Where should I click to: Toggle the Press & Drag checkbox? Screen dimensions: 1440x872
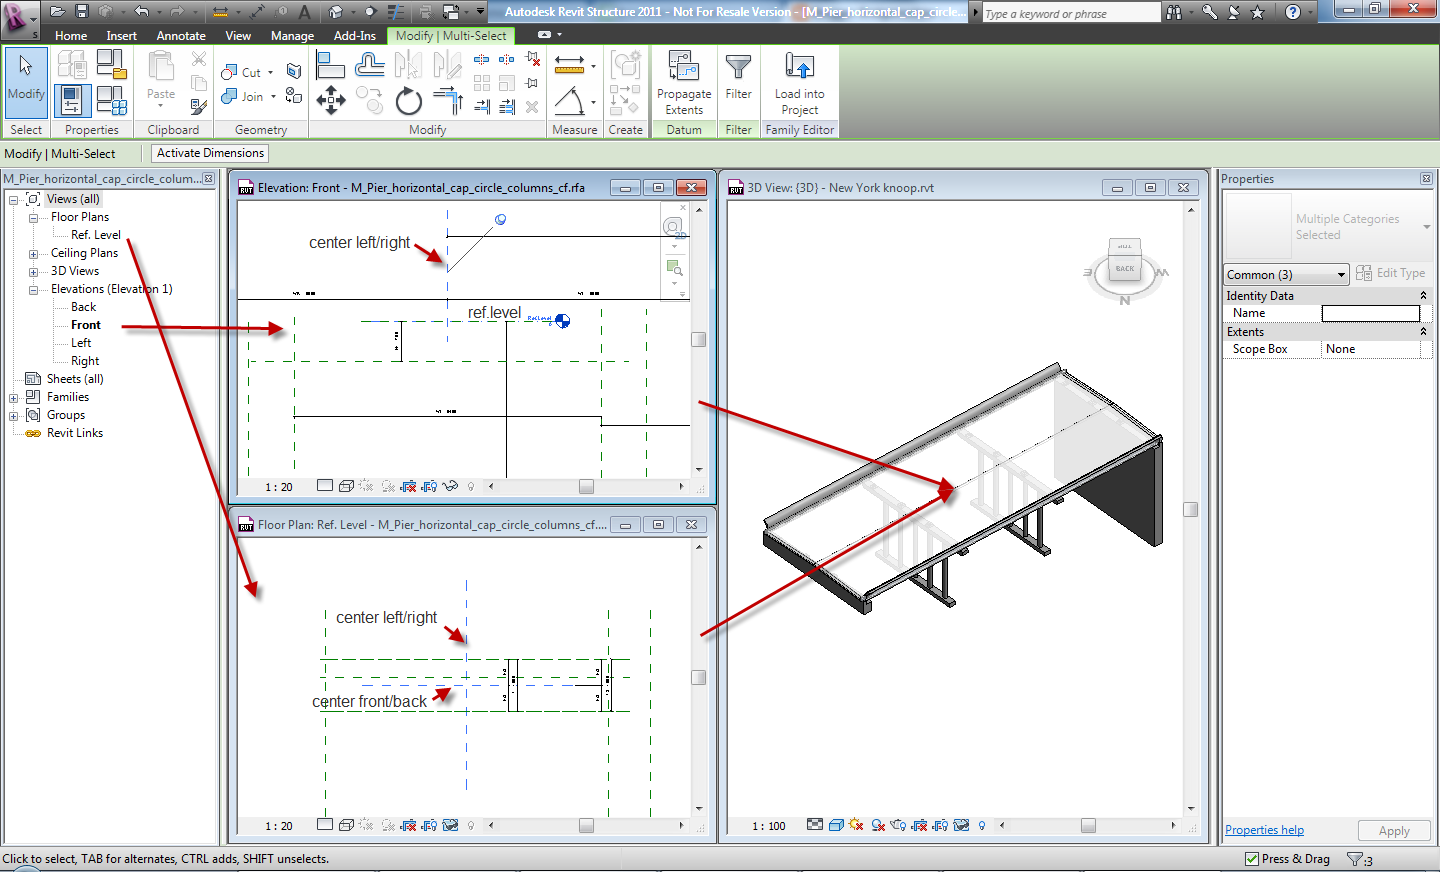point(1252,859)
